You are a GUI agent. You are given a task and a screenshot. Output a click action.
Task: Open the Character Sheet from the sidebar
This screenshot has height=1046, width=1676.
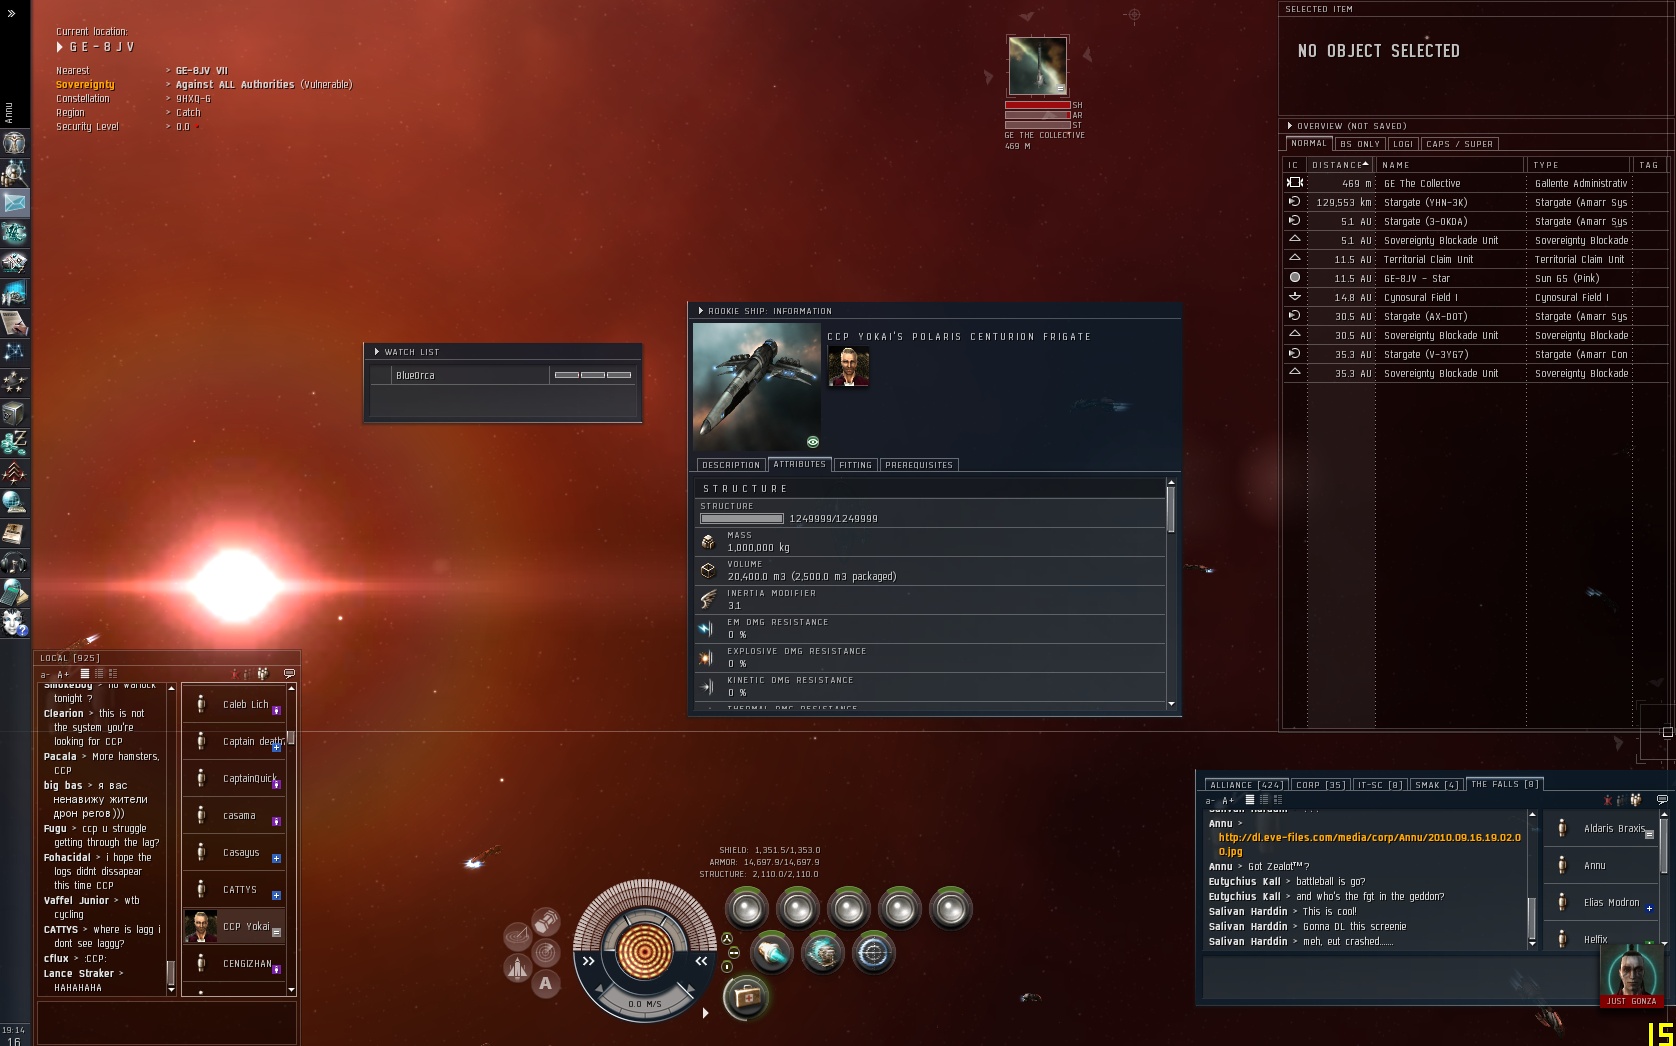coord(14,143)
